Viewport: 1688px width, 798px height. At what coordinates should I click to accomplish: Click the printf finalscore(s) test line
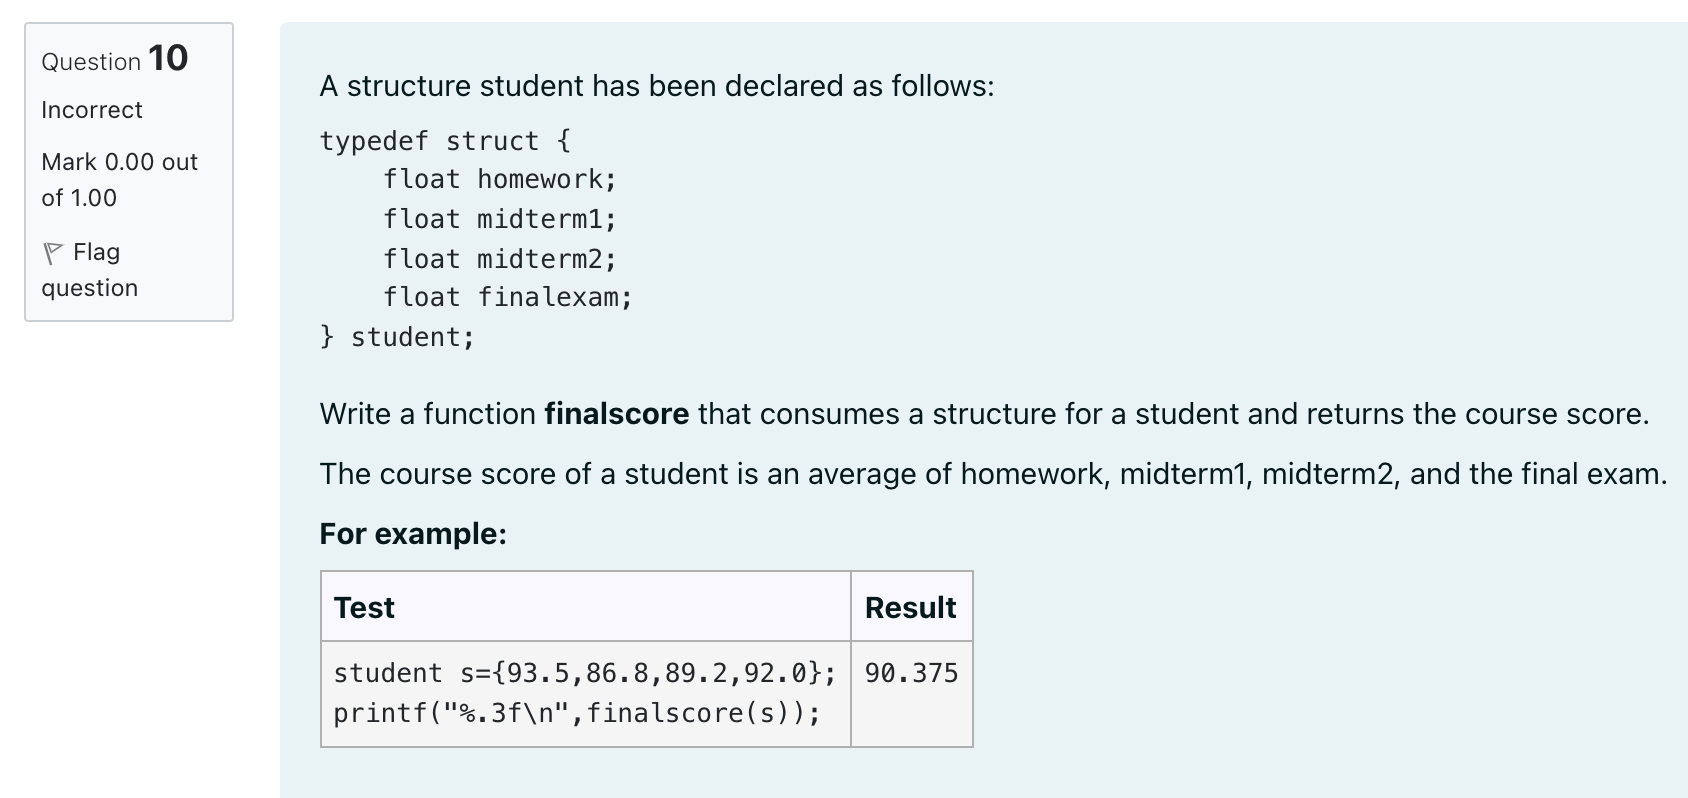(577, 713)
